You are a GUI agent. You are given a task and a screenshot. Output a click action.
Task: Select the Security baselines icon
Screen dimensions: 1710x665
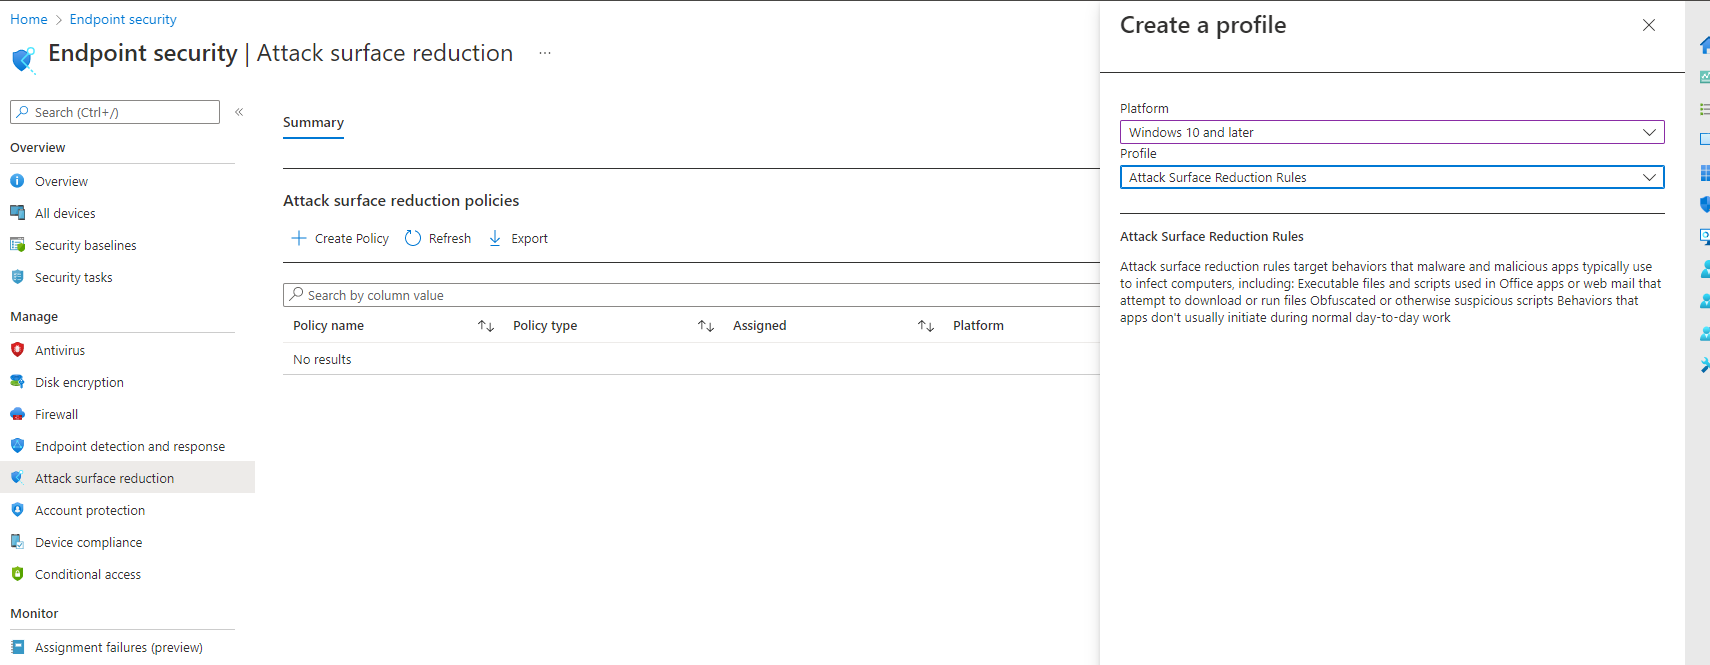coord(17,245)
